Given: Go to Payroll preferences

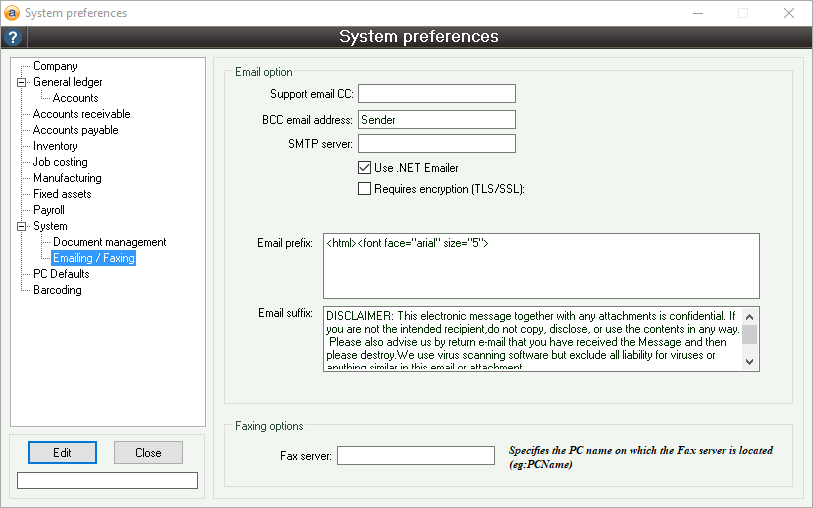Looking at the screenshot, I should (x=48, y=210).
